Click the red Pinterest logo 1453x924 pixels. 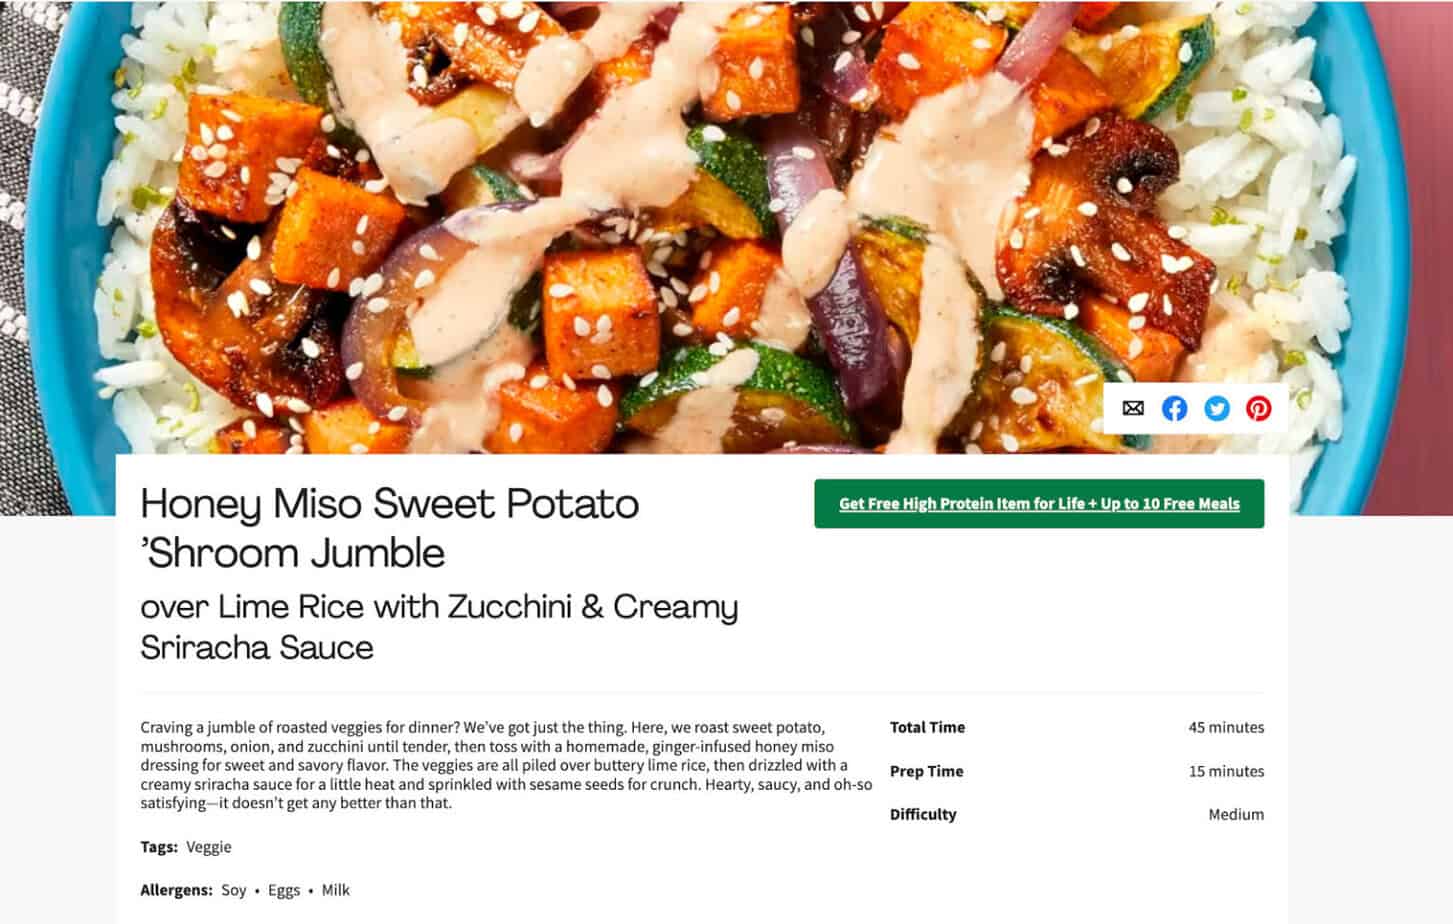pyautogui.click(x=1259, y=408)
